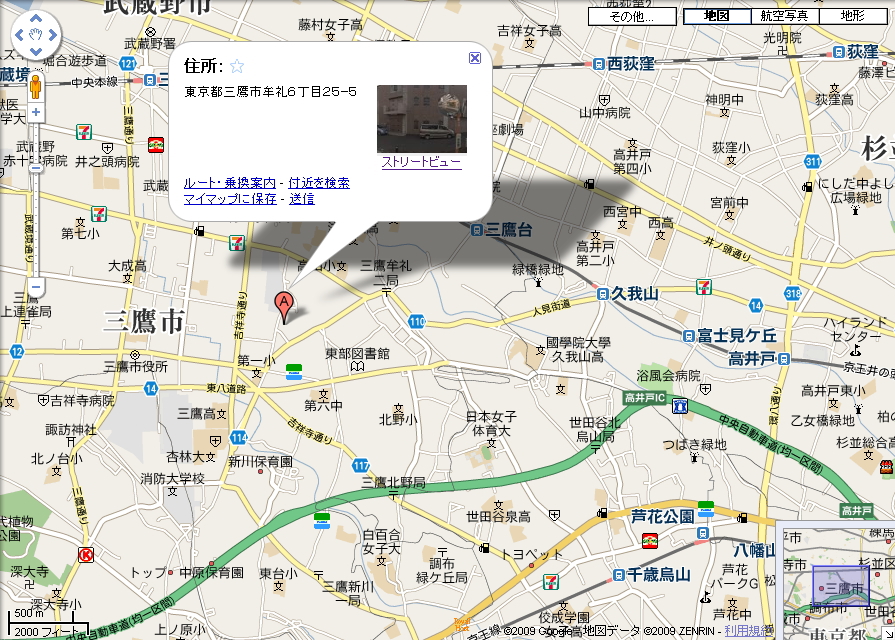
Task: Select the 地図 map view
Action: point(716,16)
